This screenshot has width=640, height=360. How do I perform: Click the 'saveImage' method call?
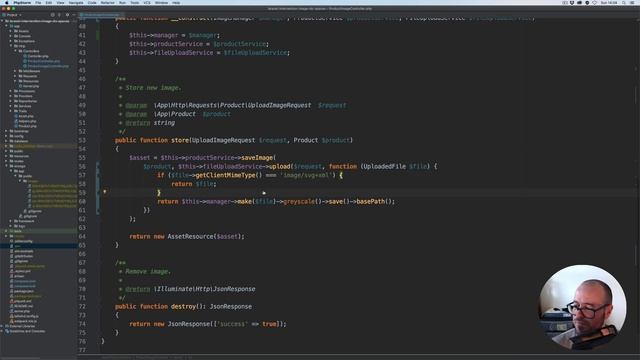(x=257, y=158)
